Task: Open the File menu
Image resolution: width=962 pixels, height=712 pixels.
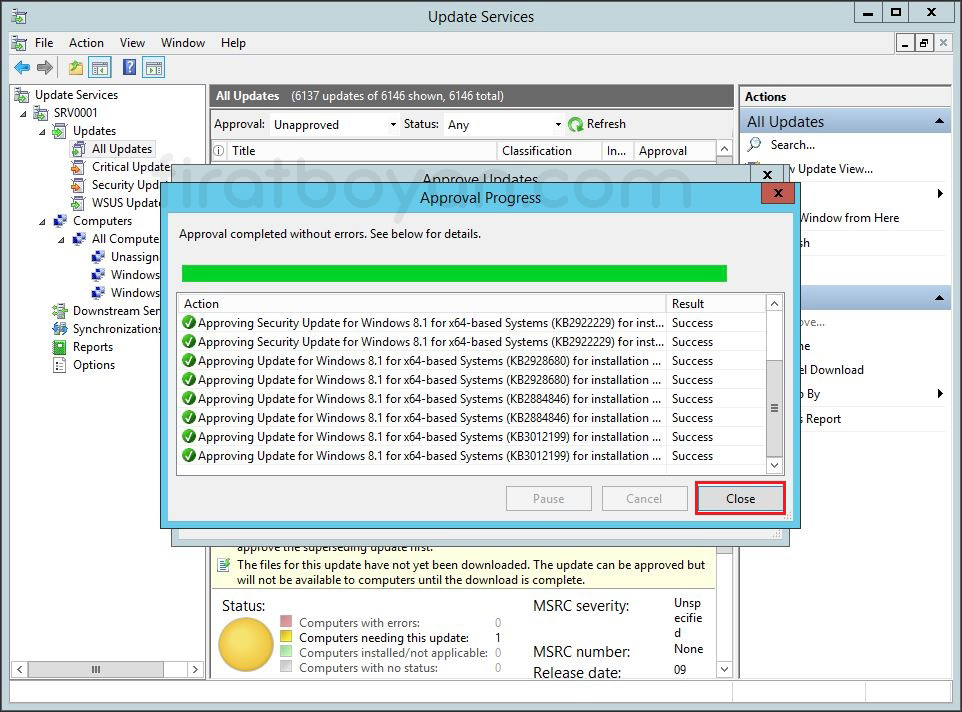Action: coord(44,43)
